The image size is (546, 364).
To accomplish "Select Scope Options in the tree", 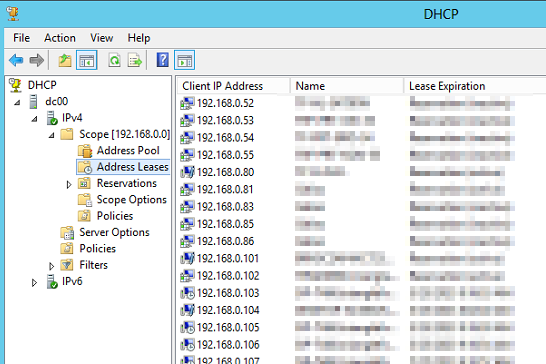I will click(x=132, y=200).
